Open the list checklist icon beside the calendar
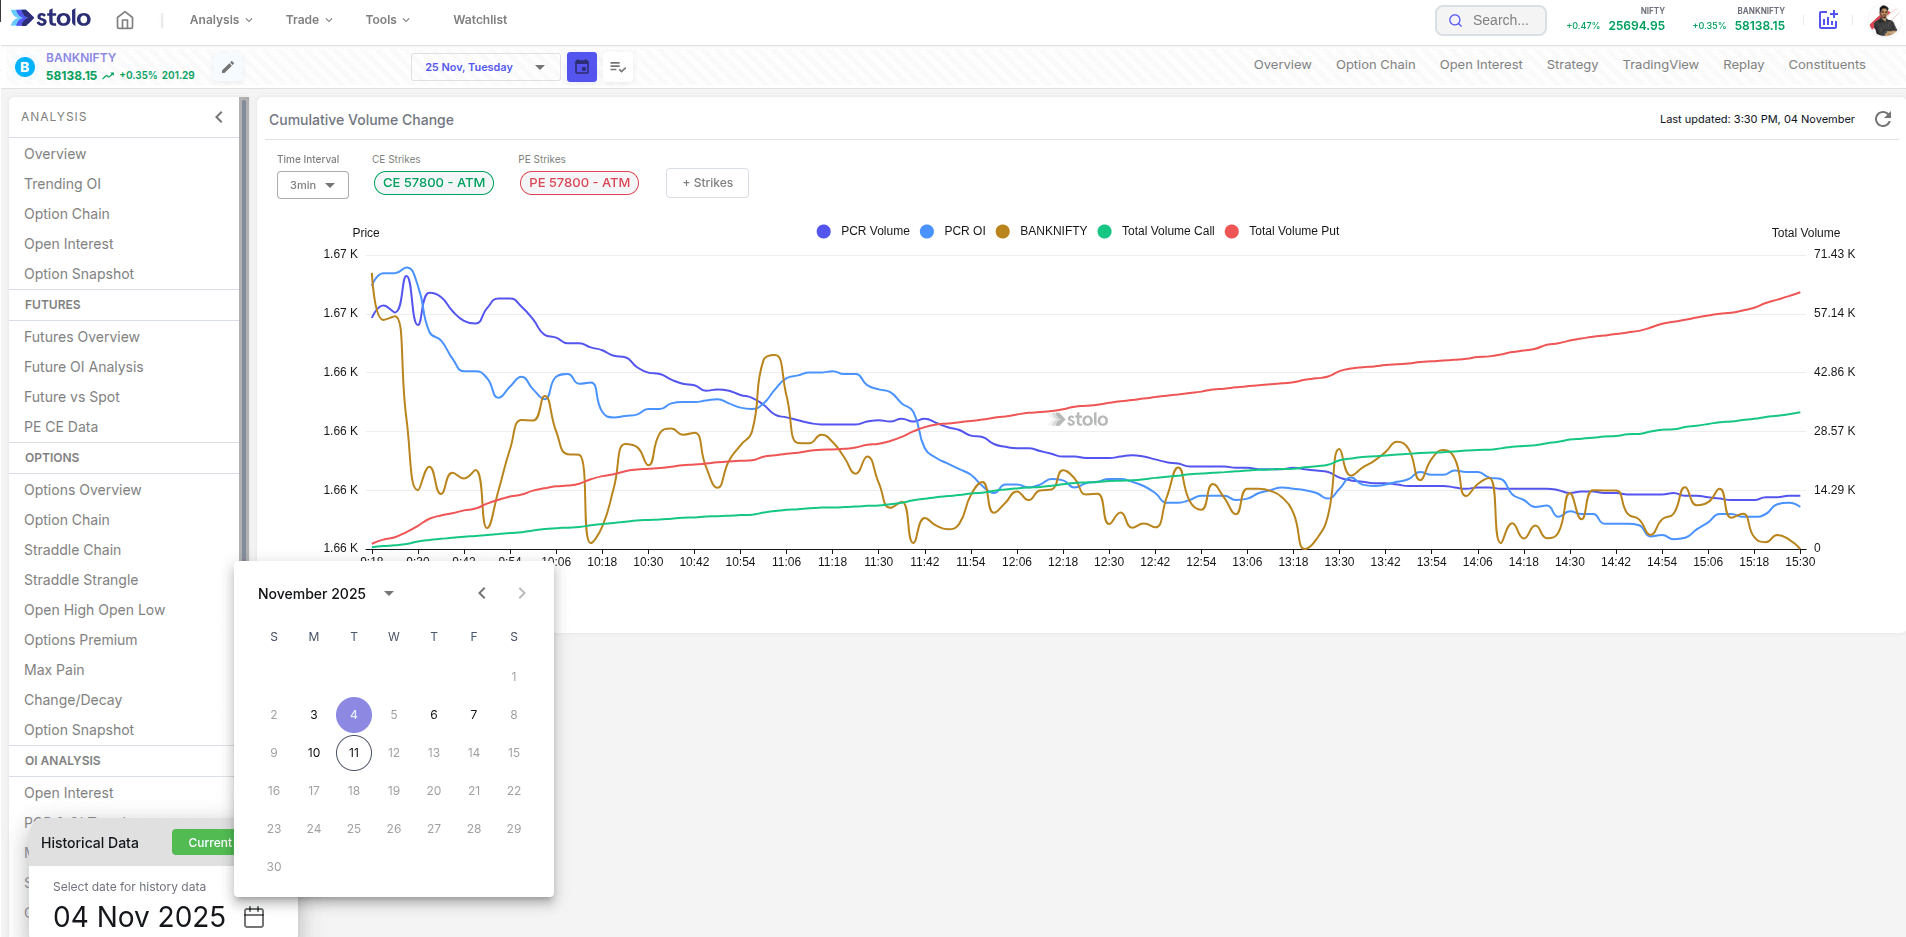This screenshot has height=937, width=1906. tap(618, 66)
